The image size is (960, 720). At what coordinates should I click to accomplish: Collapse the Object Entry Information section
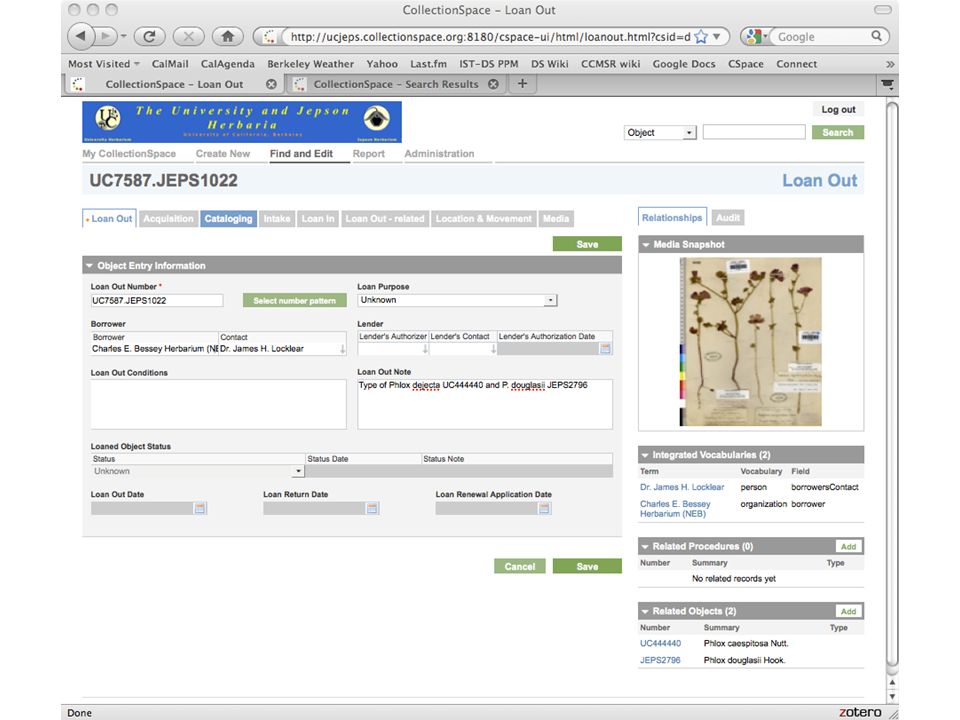tap(89, 266)
